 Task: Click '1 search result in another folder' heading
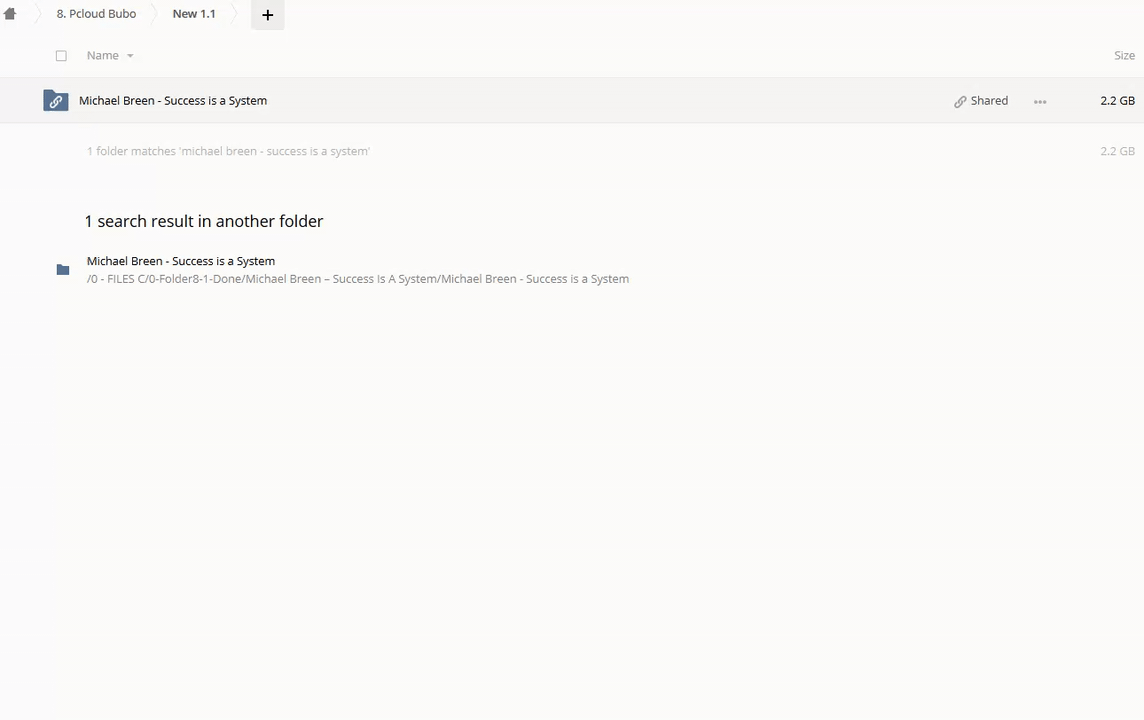204,221
